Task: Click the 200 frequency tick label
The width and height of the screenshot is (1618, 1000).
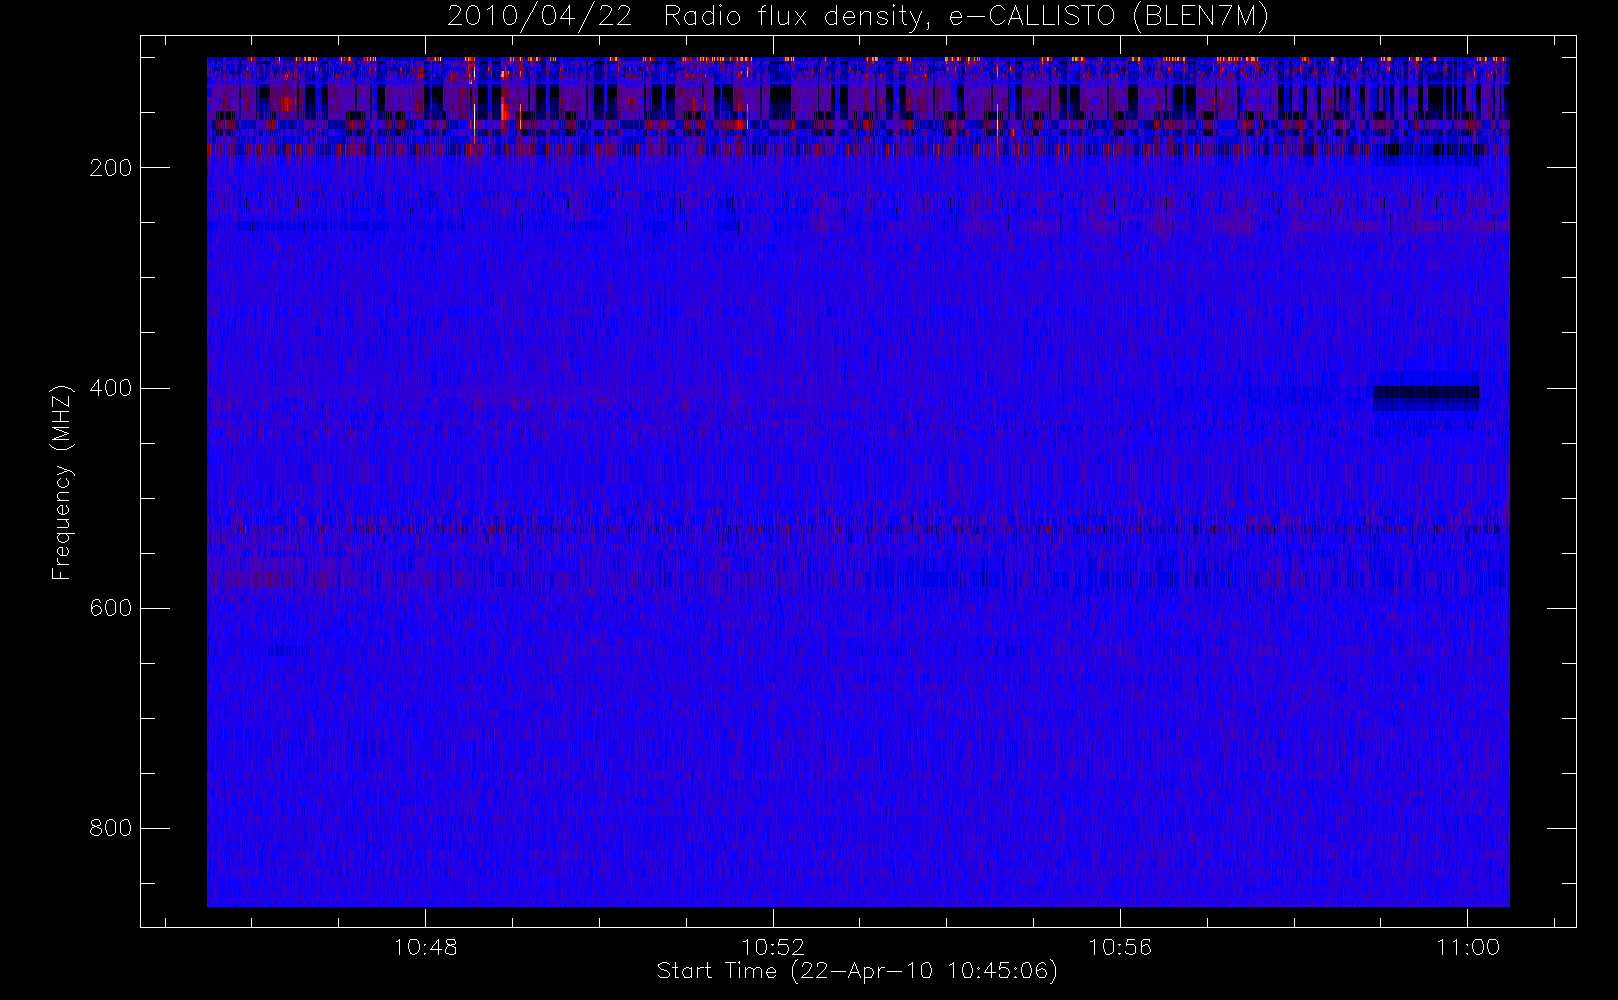Action: 111,168
